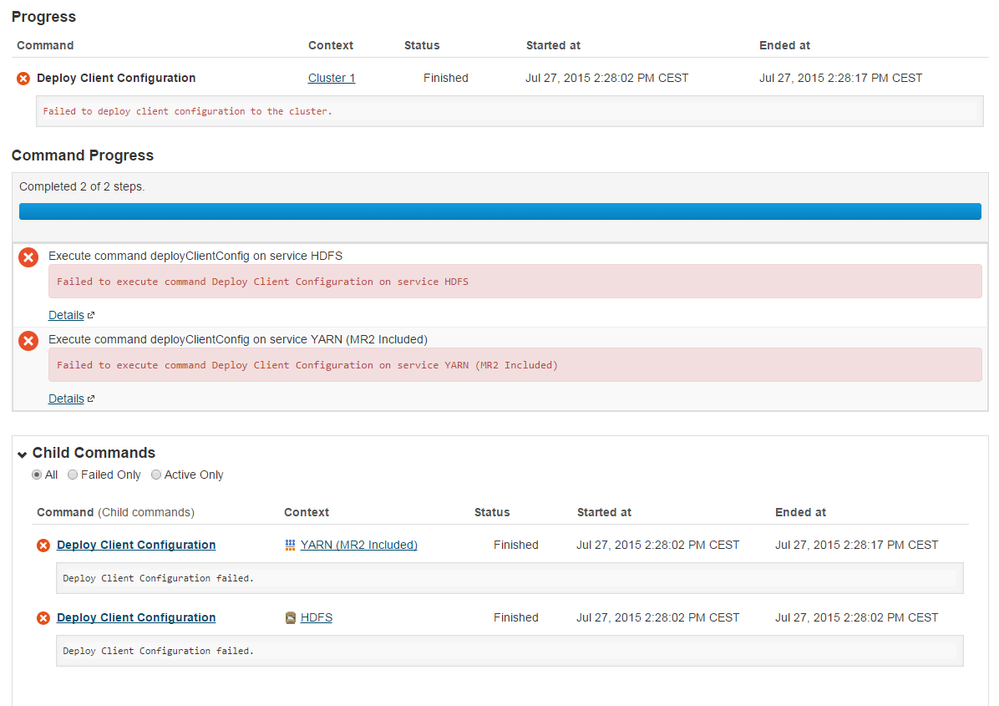This screenshot has height=706, width=999.
Task: Click the Status column header in Progress table
Action: 422,45
